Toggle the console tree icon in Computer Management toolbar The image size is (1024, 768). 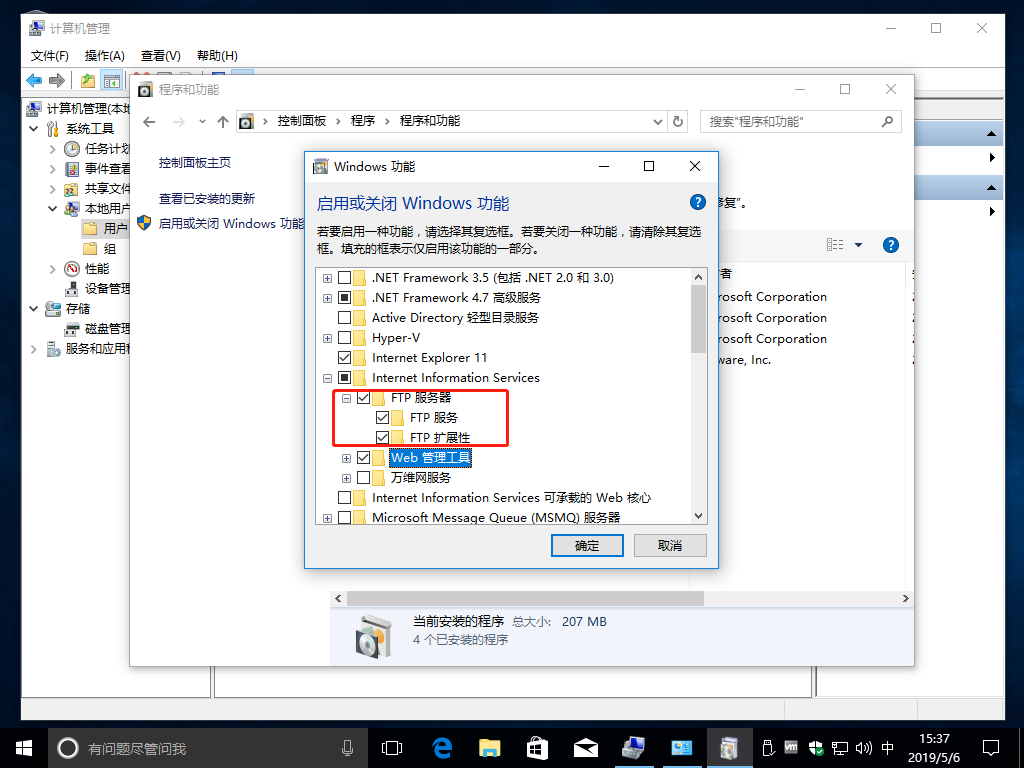[112, 81]
